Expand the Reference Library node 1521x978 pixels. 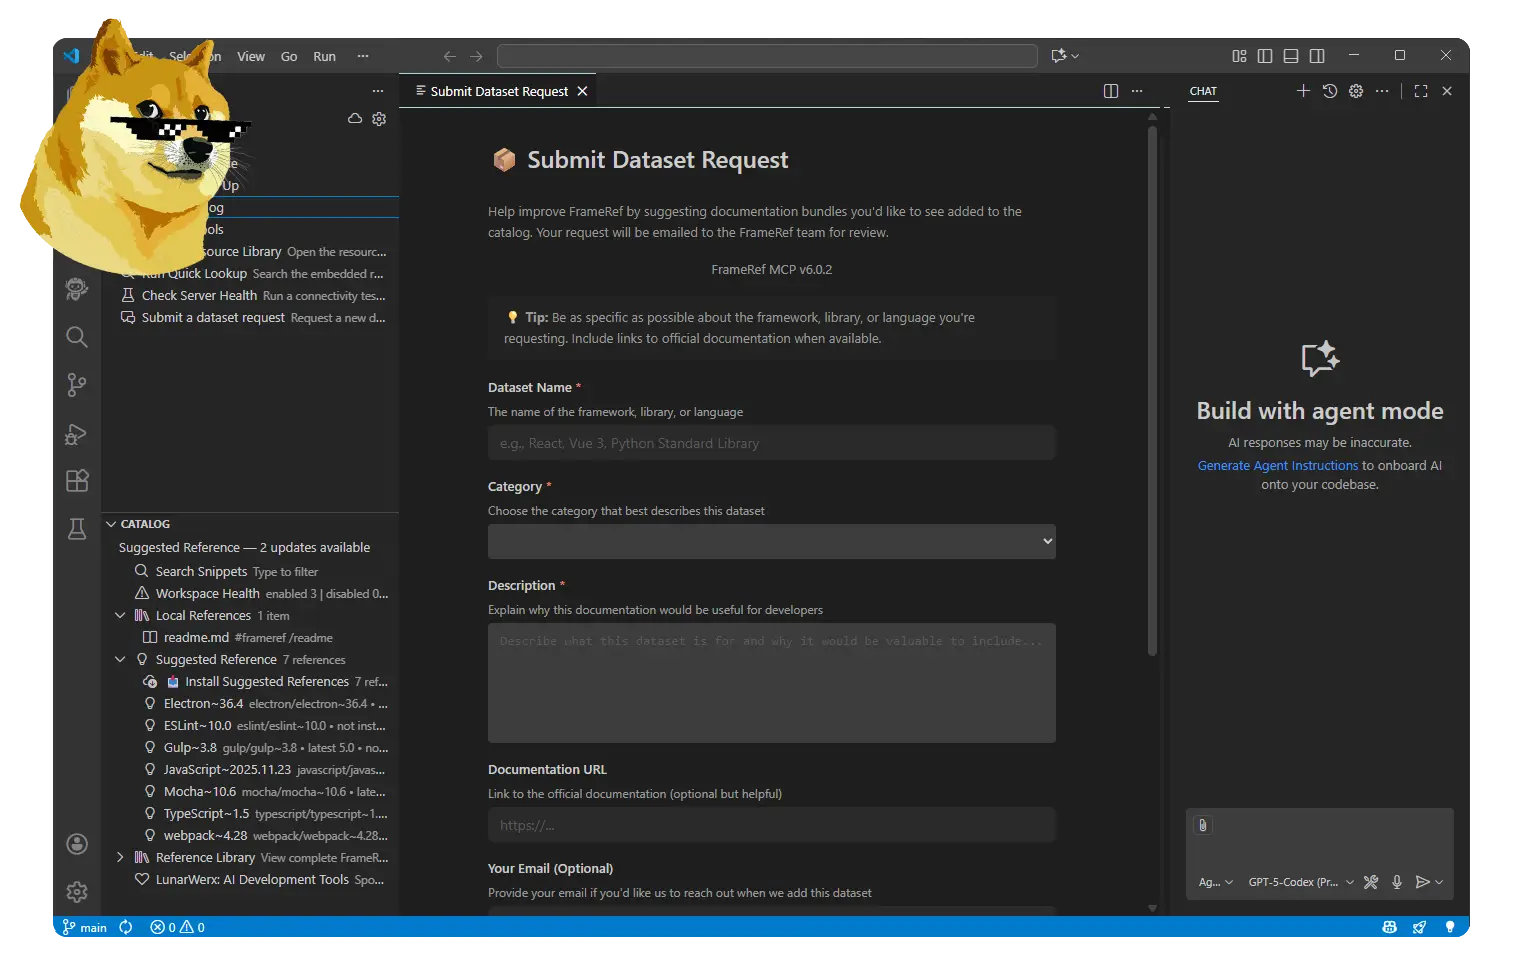[x=120, y=858]
